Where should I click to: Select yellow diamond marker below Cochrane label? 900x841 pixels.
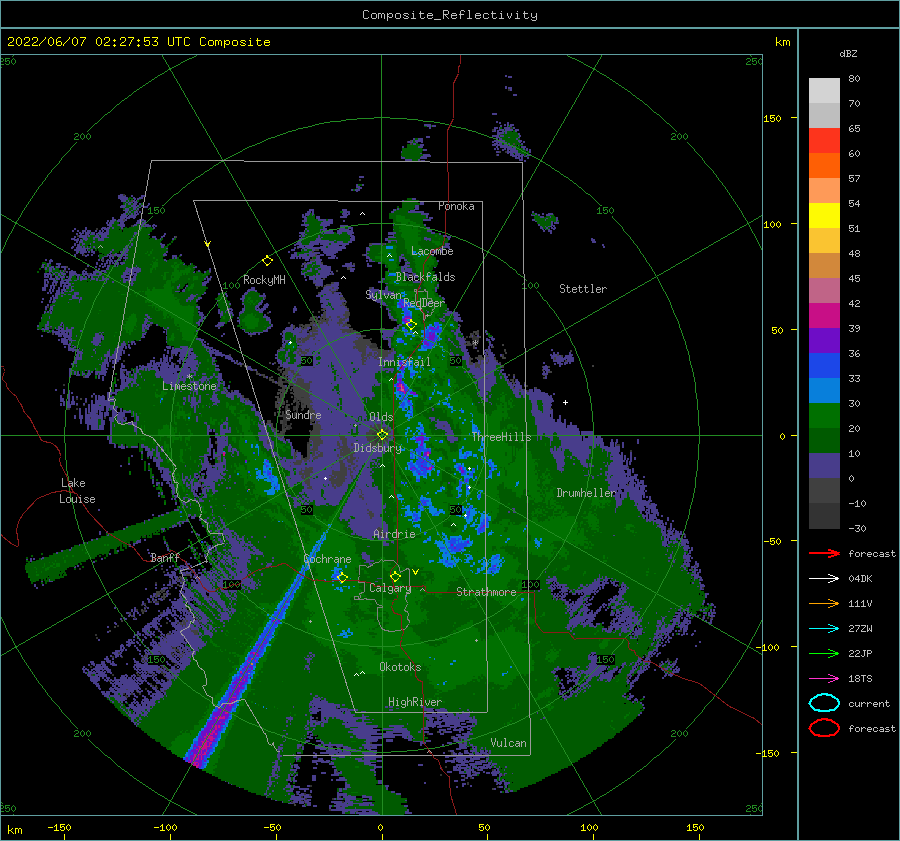[342, 577]
